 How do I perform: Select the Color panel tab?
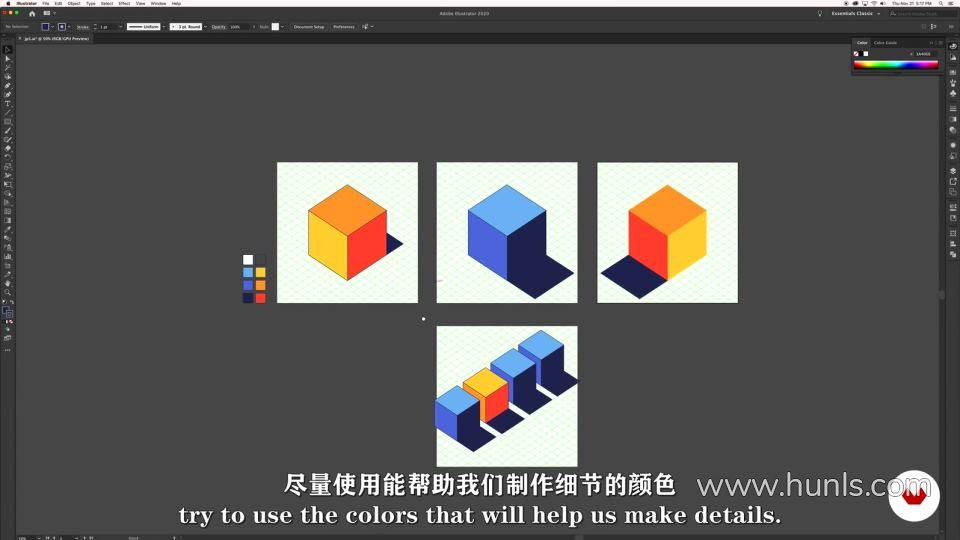coord(862,43)
